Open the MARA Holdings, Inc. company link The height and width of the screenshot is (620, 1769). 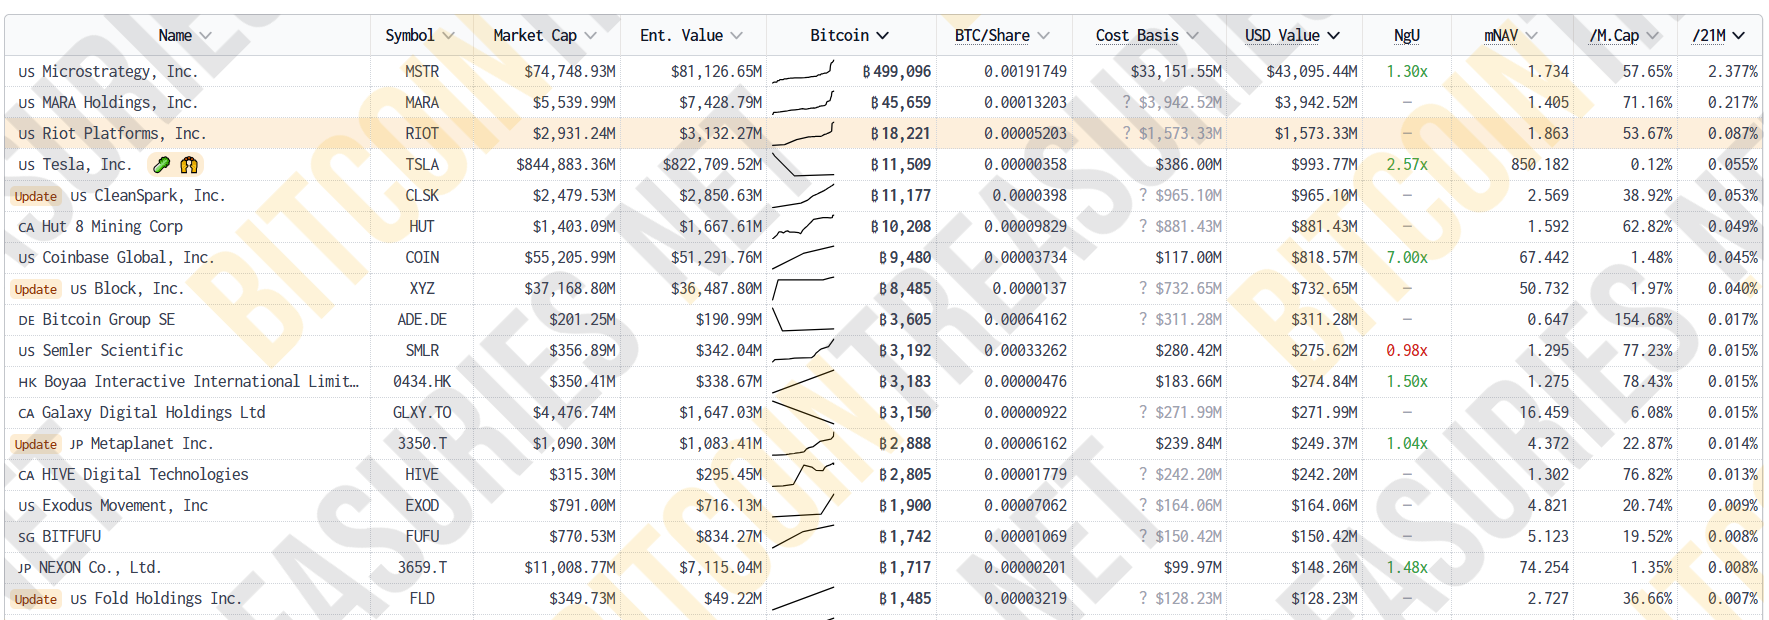(x=120, y=102)
